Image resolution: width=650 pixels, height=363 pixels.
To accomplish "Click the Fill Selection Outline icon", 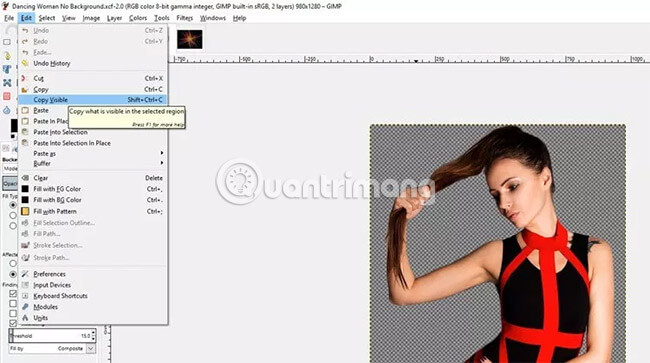I will [25, 223].
